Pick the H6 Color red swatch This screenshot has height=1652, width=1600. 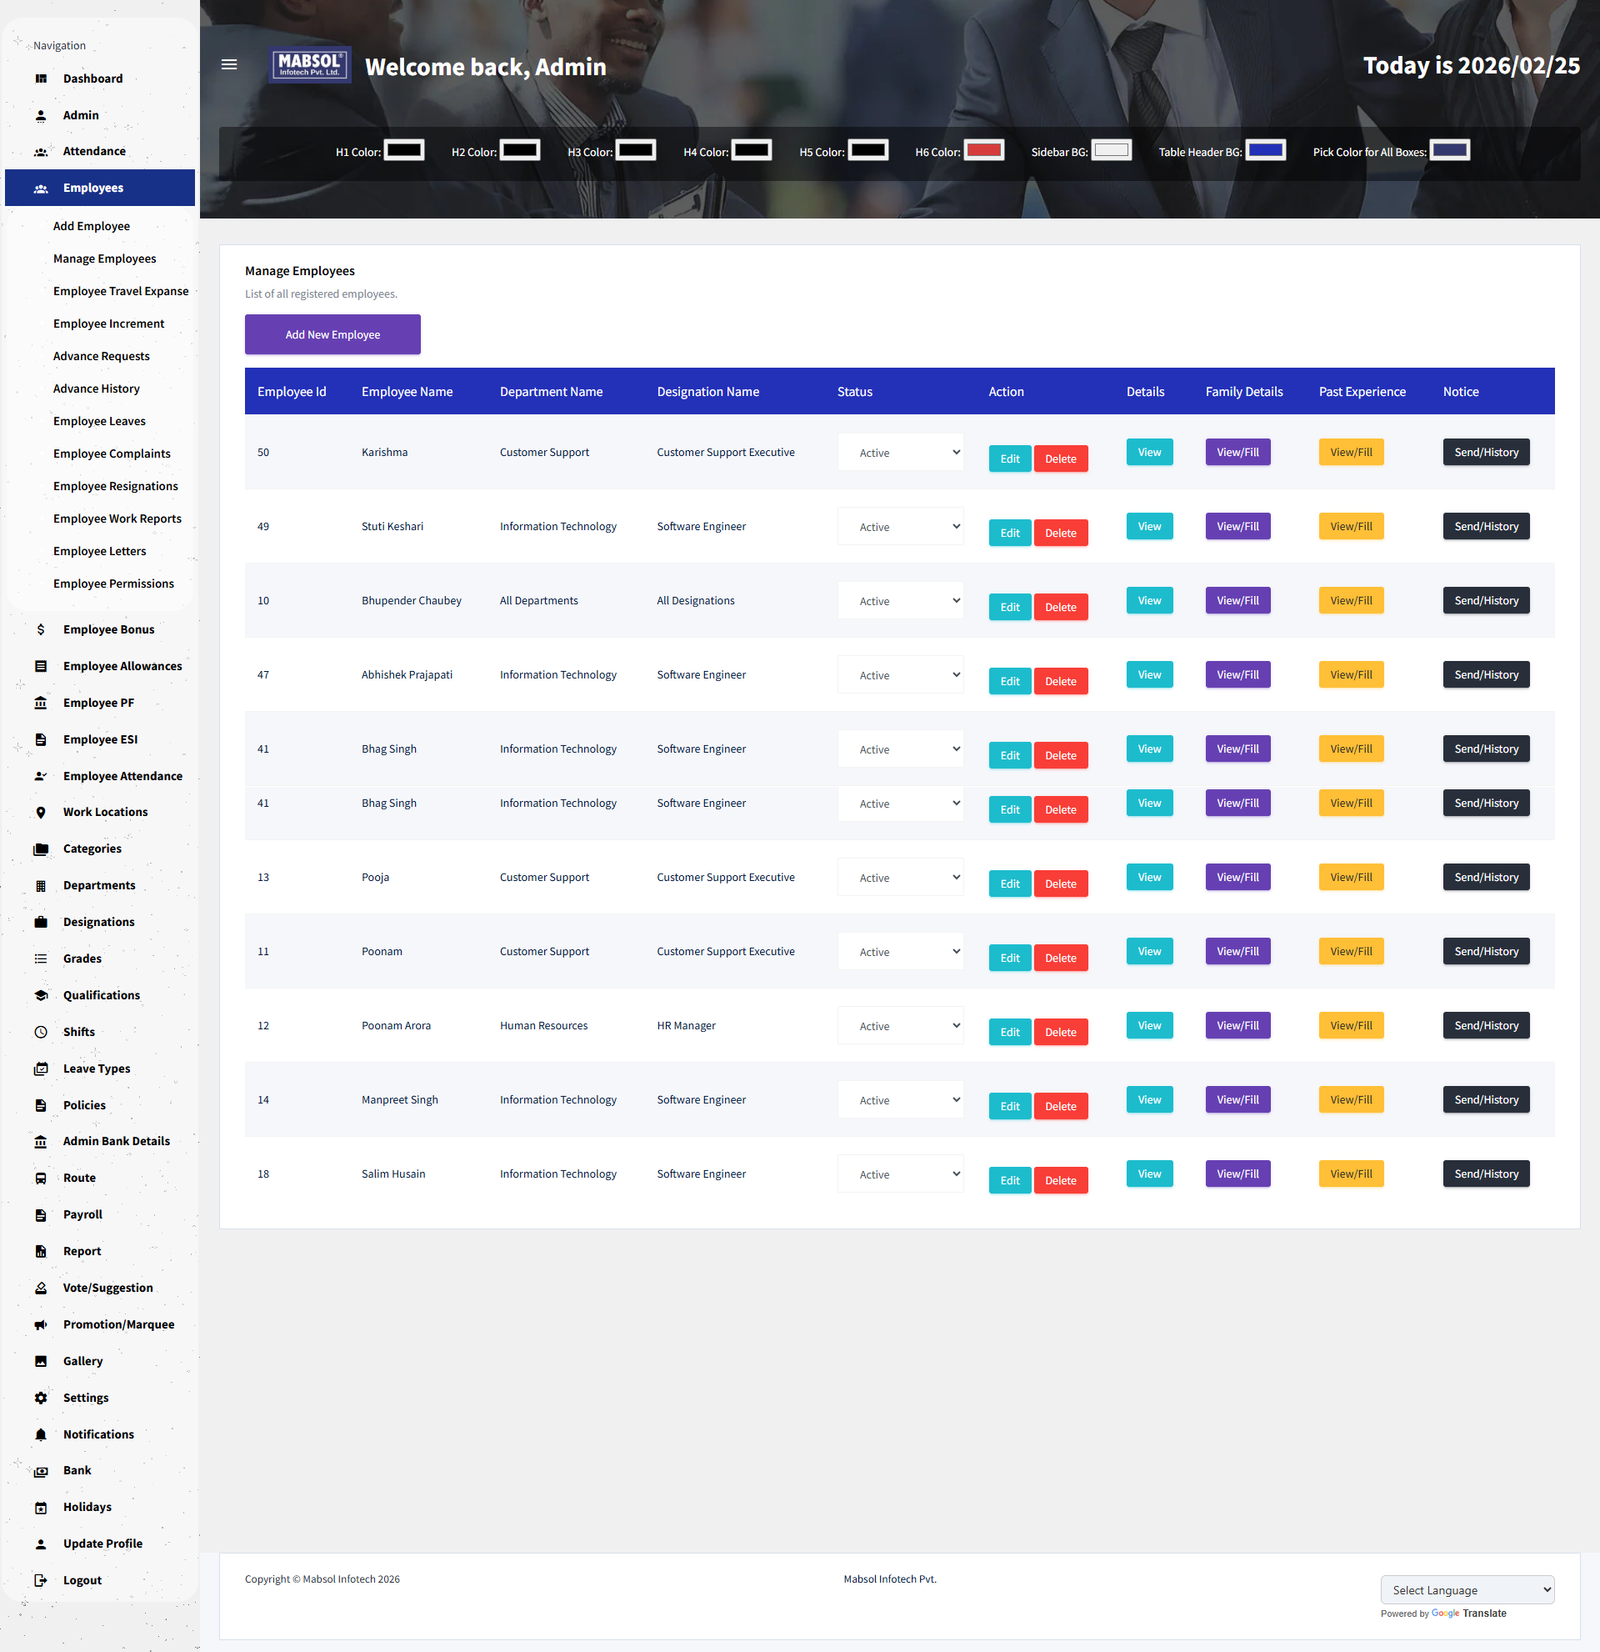coord(984,151)
